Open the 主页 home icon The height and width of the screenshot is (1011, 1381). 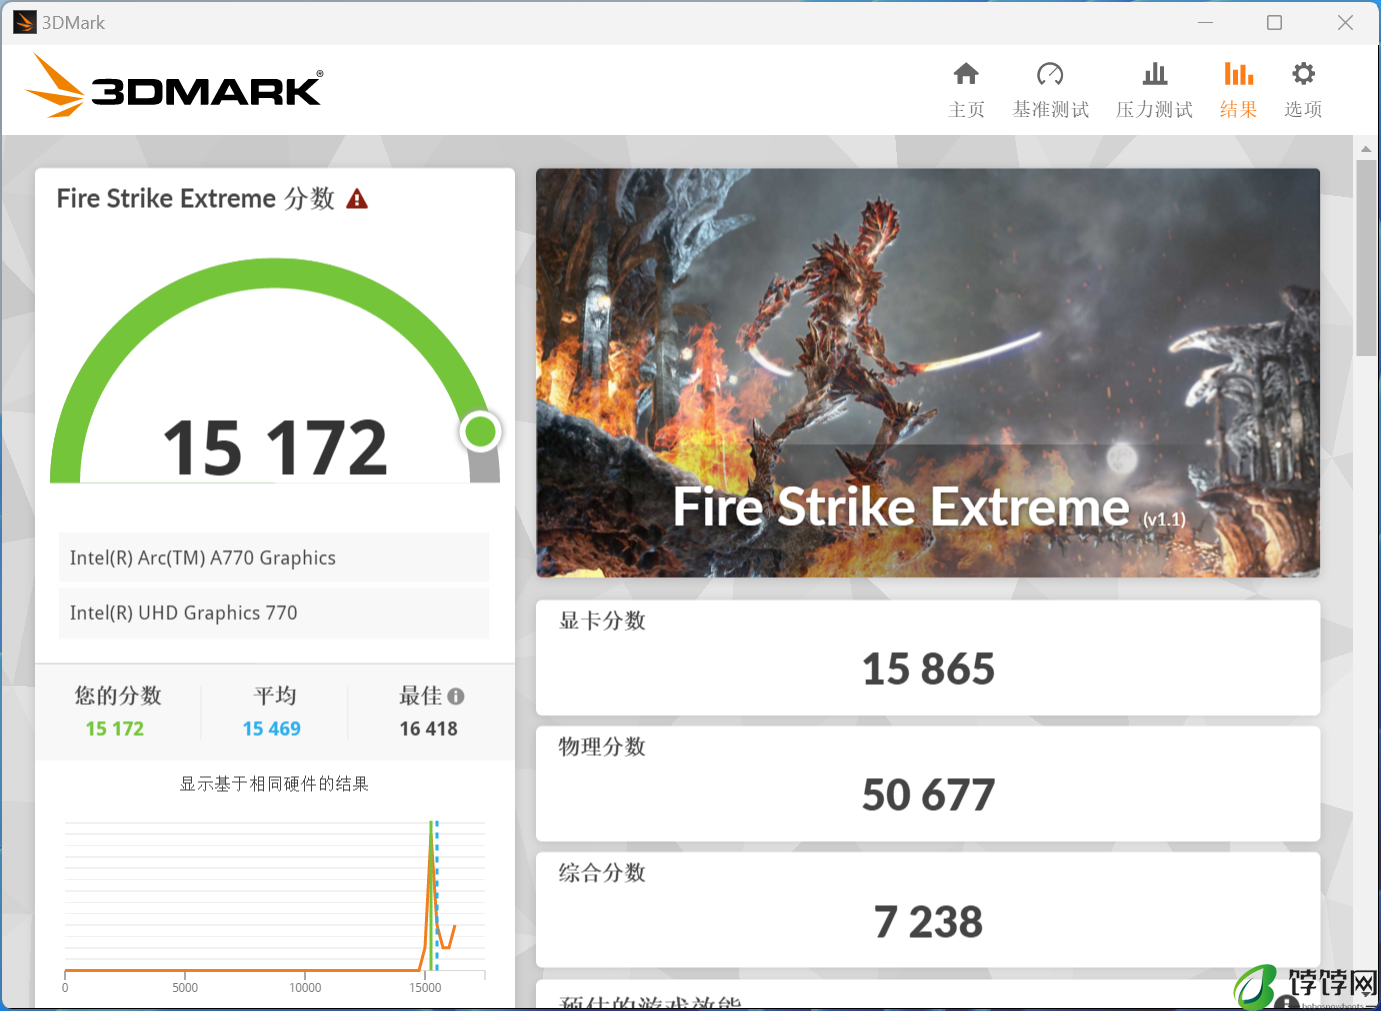966,74
